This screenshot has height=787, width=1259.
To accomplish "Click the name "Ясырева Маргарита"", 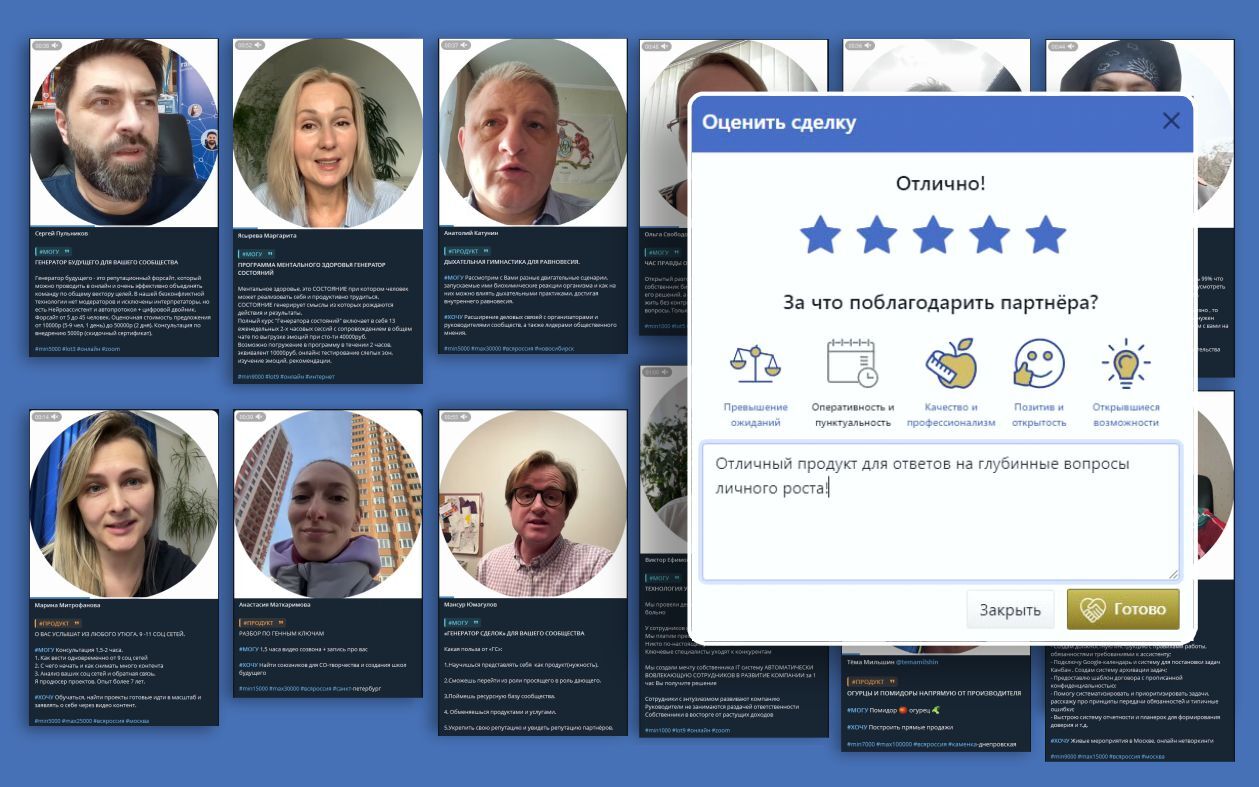I will click(268, 236).
